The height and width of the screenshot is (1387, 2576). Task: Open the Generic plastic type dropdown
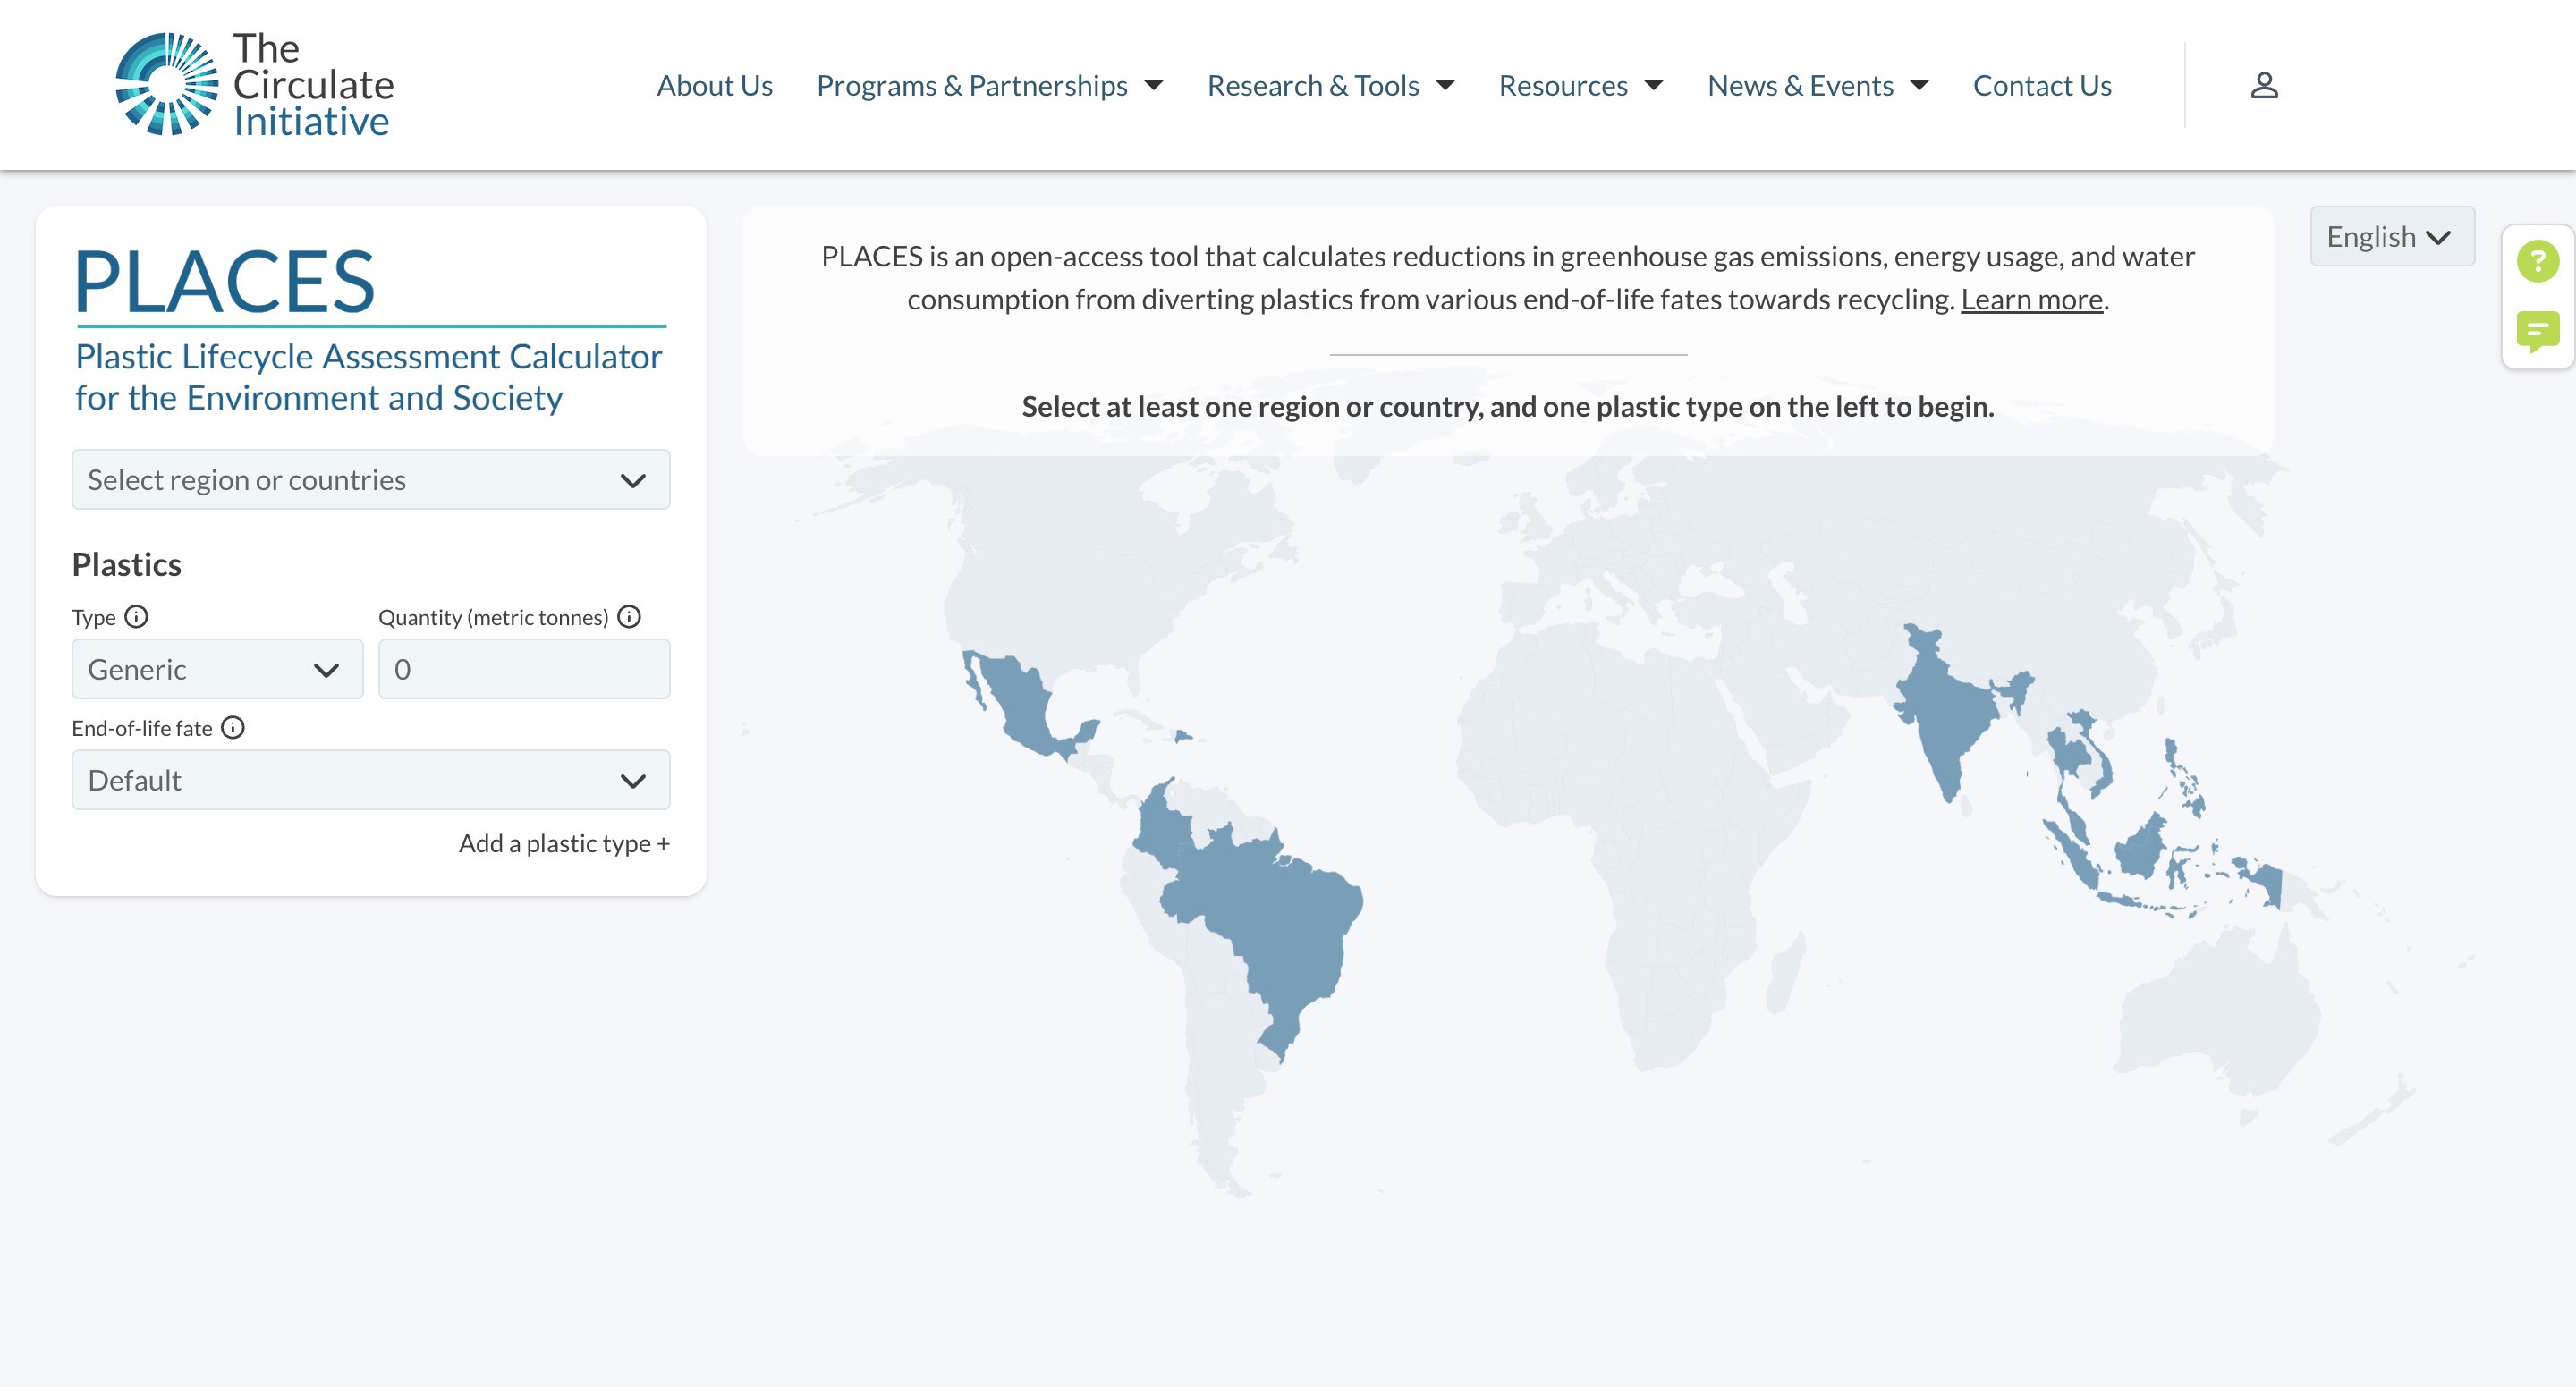217,669
